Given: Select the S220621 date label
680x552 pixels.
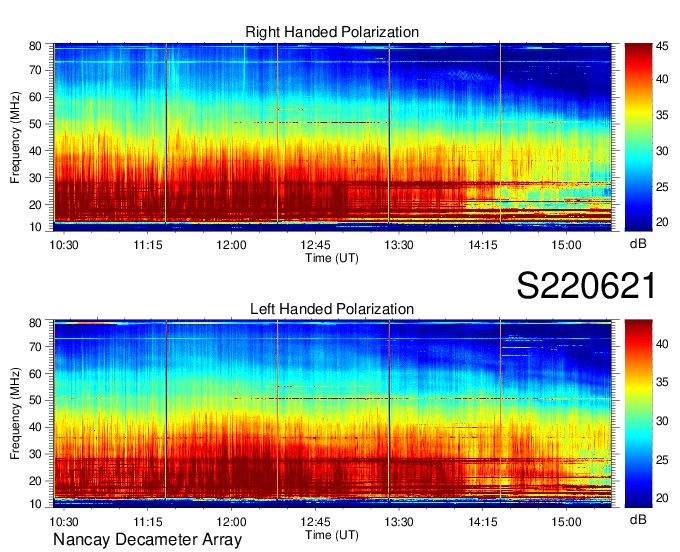Looking at the screenshot, I should point(586,286).
